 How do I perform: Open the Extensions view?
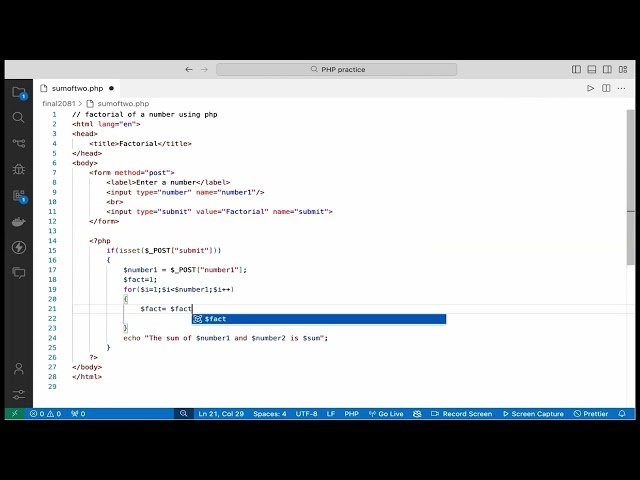click(18, 195)
